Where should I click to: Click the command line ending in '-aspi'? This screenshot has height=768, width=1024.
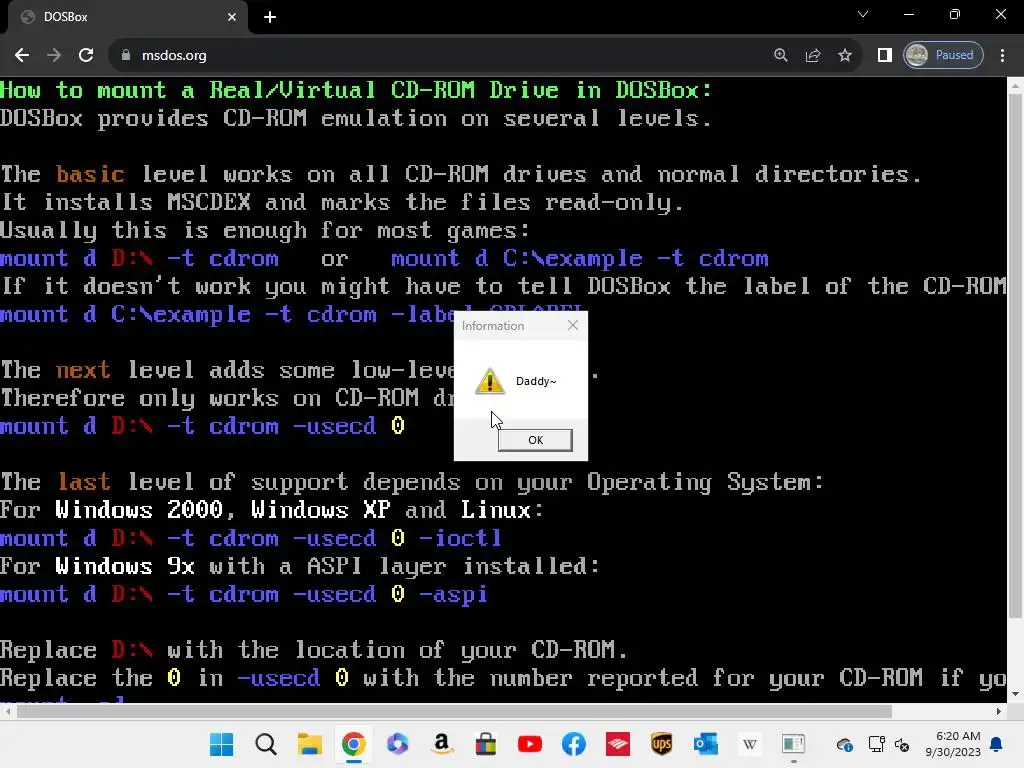244,594
